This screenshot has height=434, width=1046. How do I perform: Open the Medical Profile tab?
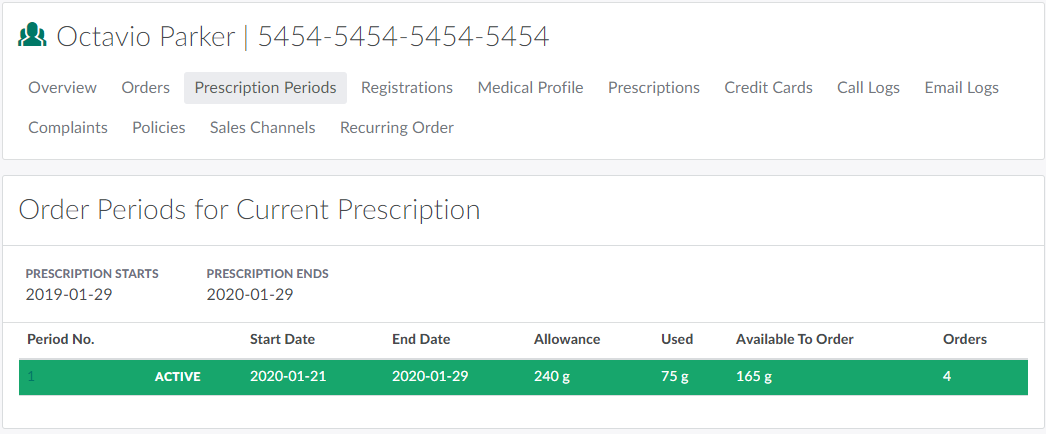pos(530,88)
